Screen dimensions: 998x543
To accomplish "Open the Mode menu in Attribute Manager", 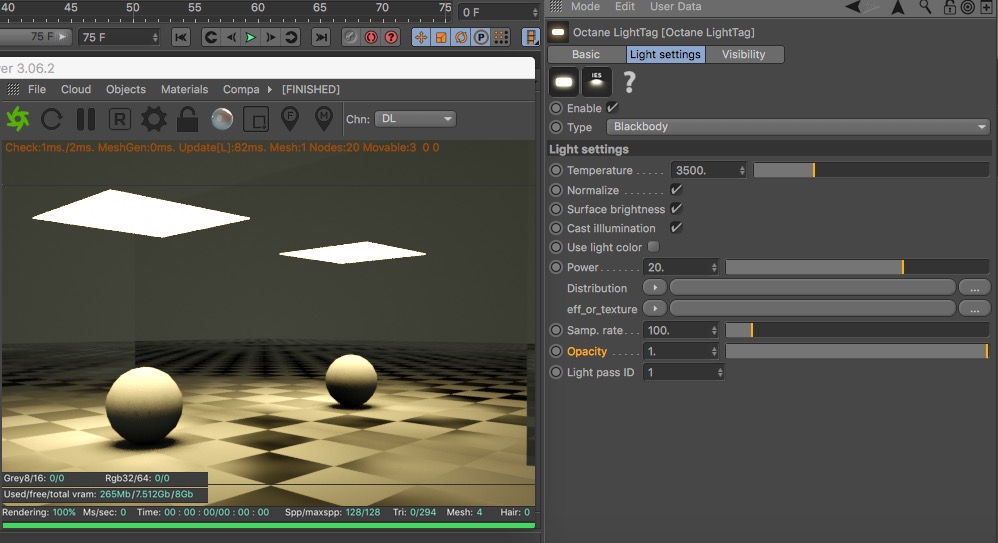I will coord(585,6).
